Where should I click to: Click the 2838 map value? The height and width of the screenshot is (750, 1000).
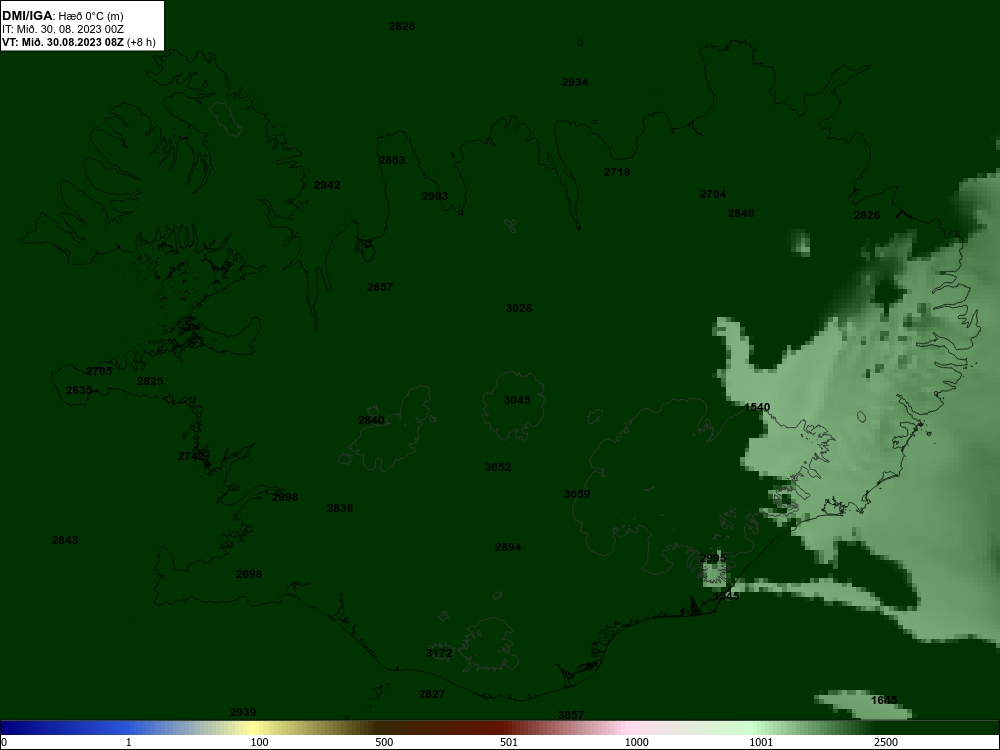[x=339, y=508]
